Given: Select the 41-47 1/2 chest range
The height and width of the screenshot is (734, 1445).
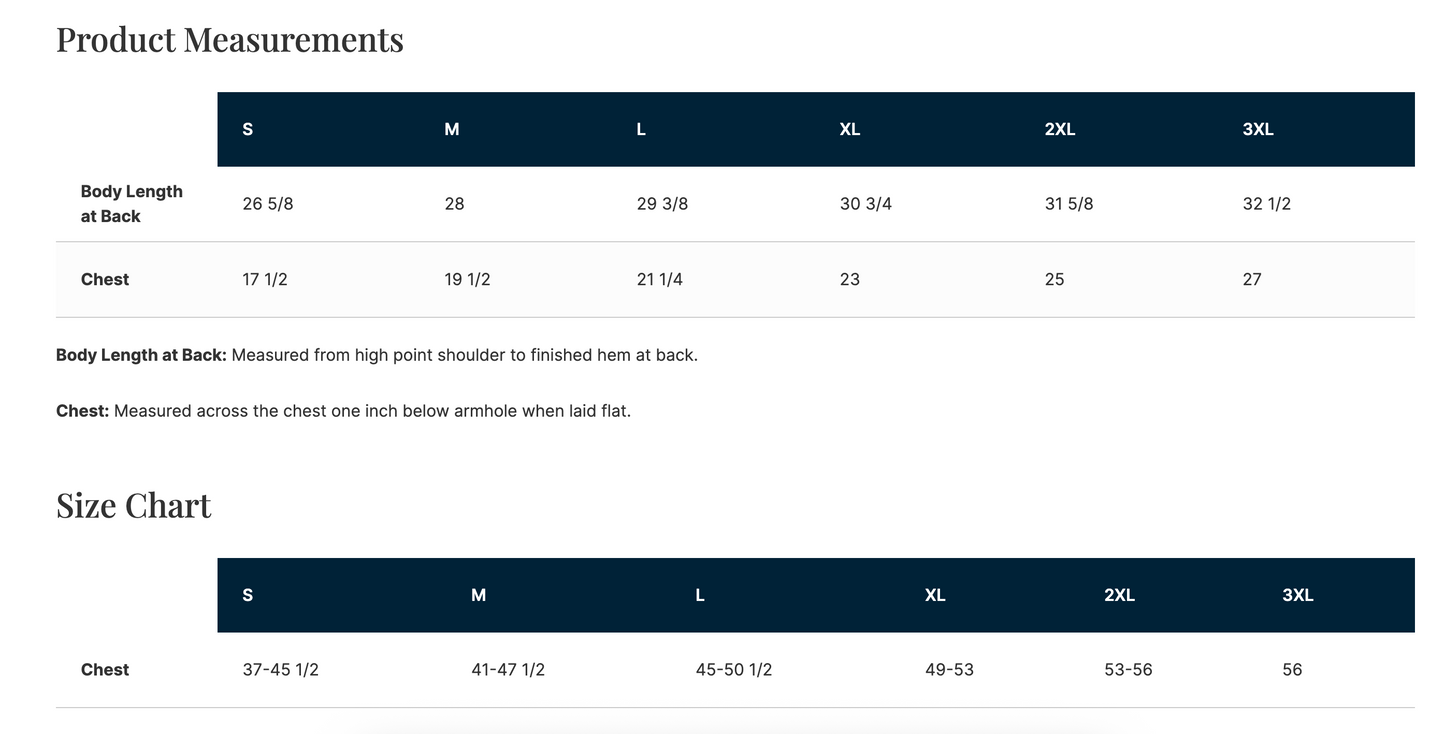Looking at the screenshot, I should tap(508, 670).
